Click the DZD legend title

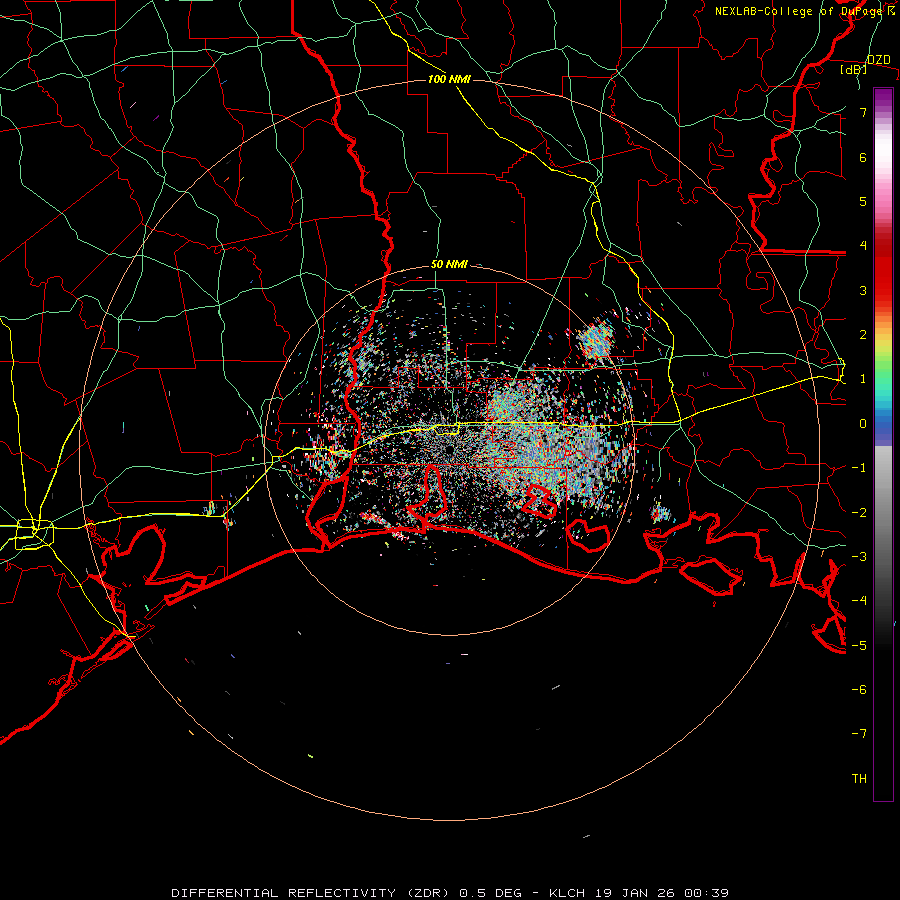click(x=878, y=60)
